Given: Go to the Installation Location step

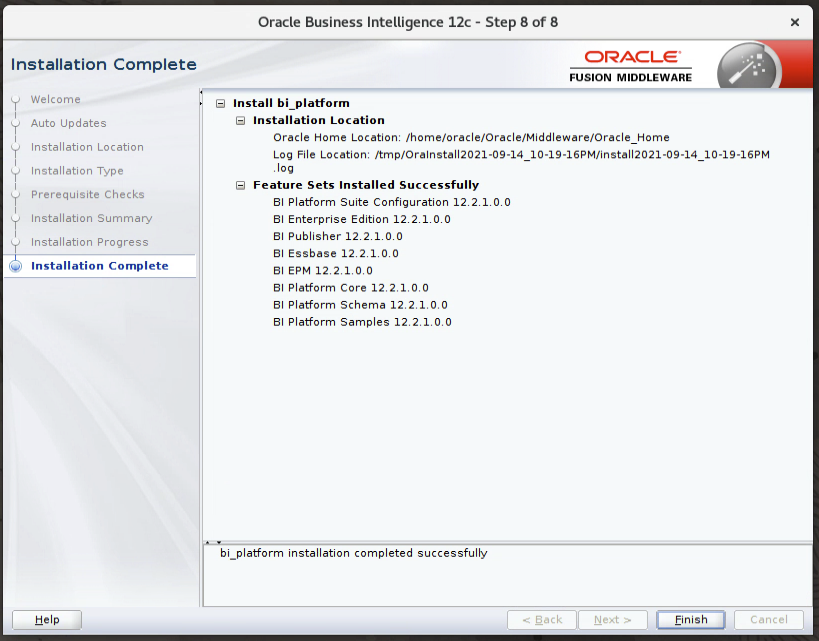Looking at the screenshot, I should [x=87, y=147].
